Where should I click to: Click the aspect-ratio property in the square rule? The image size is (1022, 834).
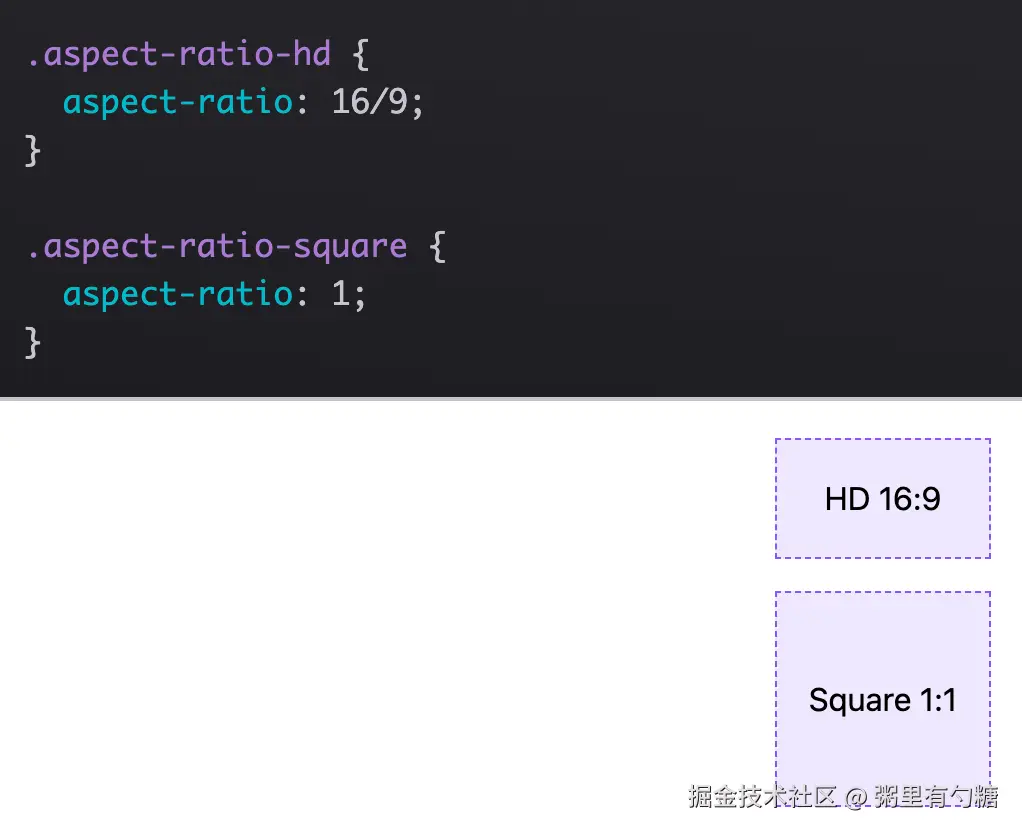click(x=178, y=294)
